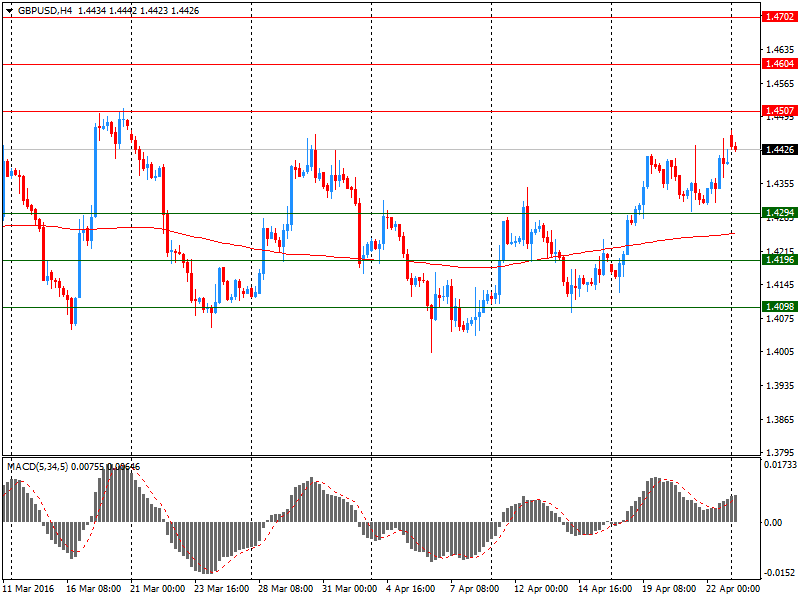Click the 1.3935 price scale value
800x600 pixels.
click(x=780, y=386)
